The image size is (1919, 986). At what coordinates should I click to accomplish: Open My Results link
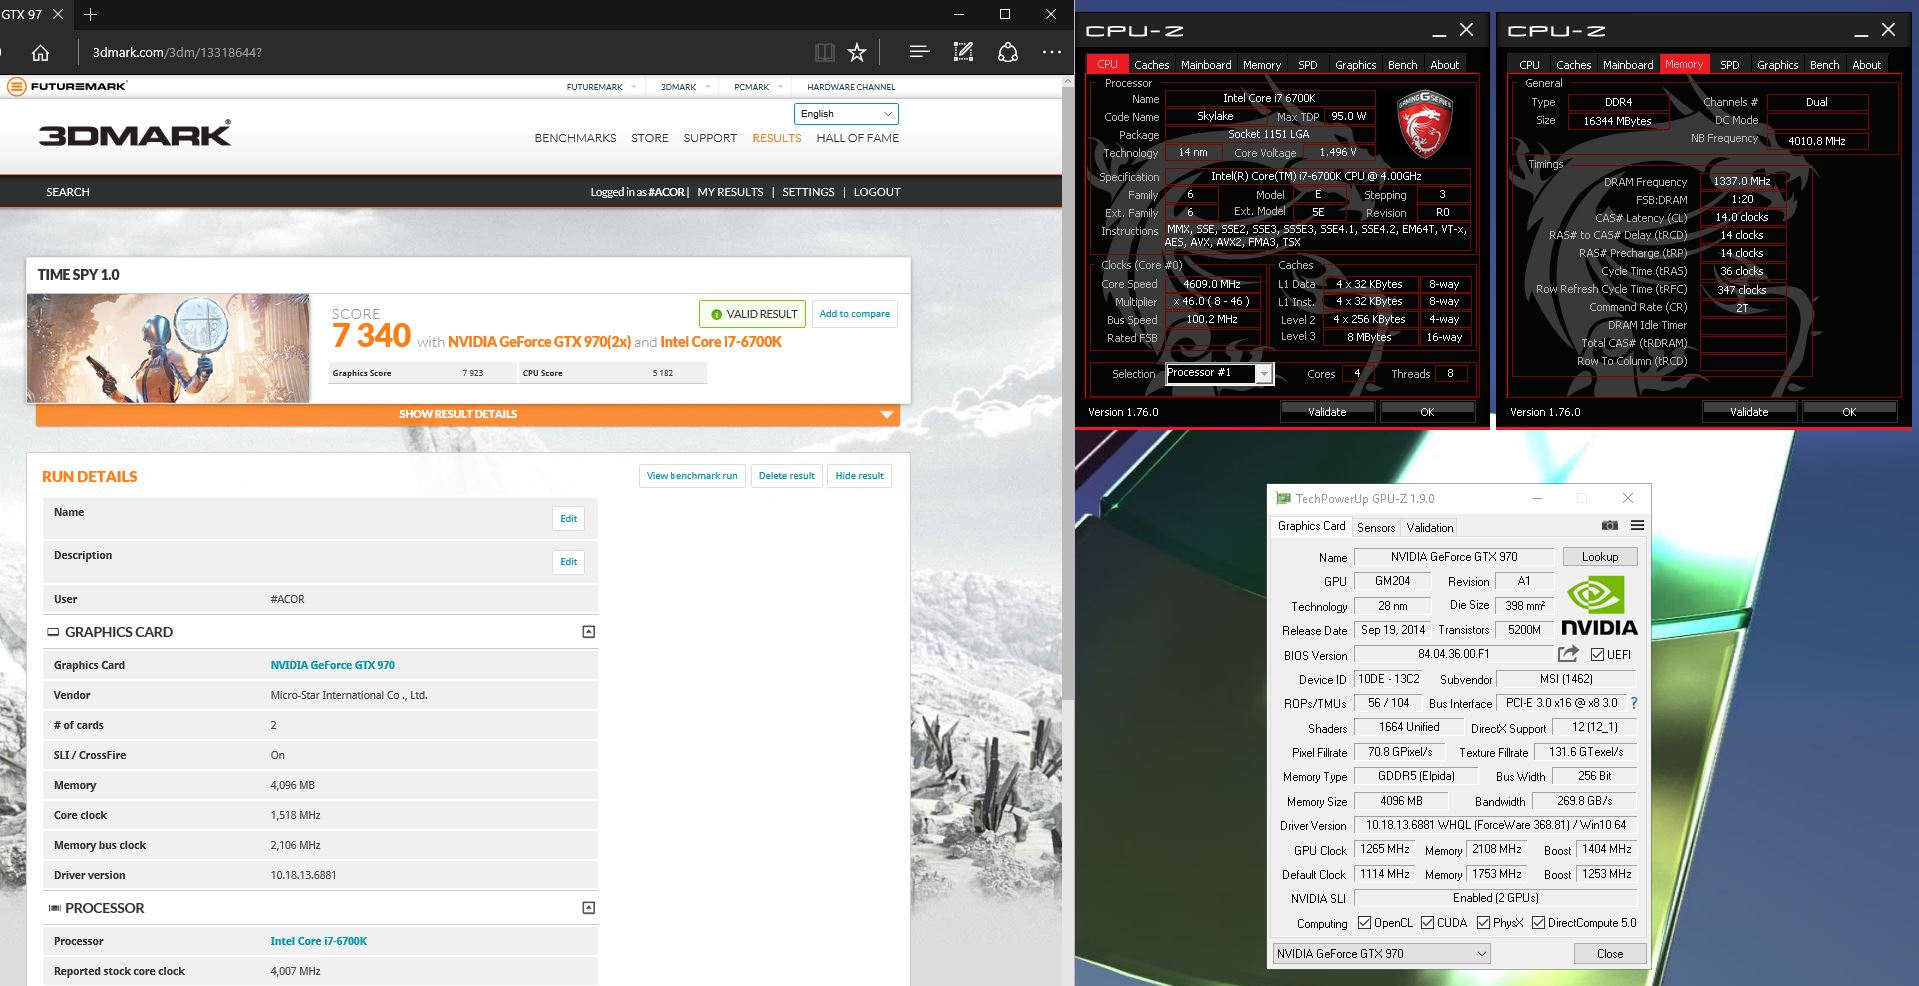(730, 192)
